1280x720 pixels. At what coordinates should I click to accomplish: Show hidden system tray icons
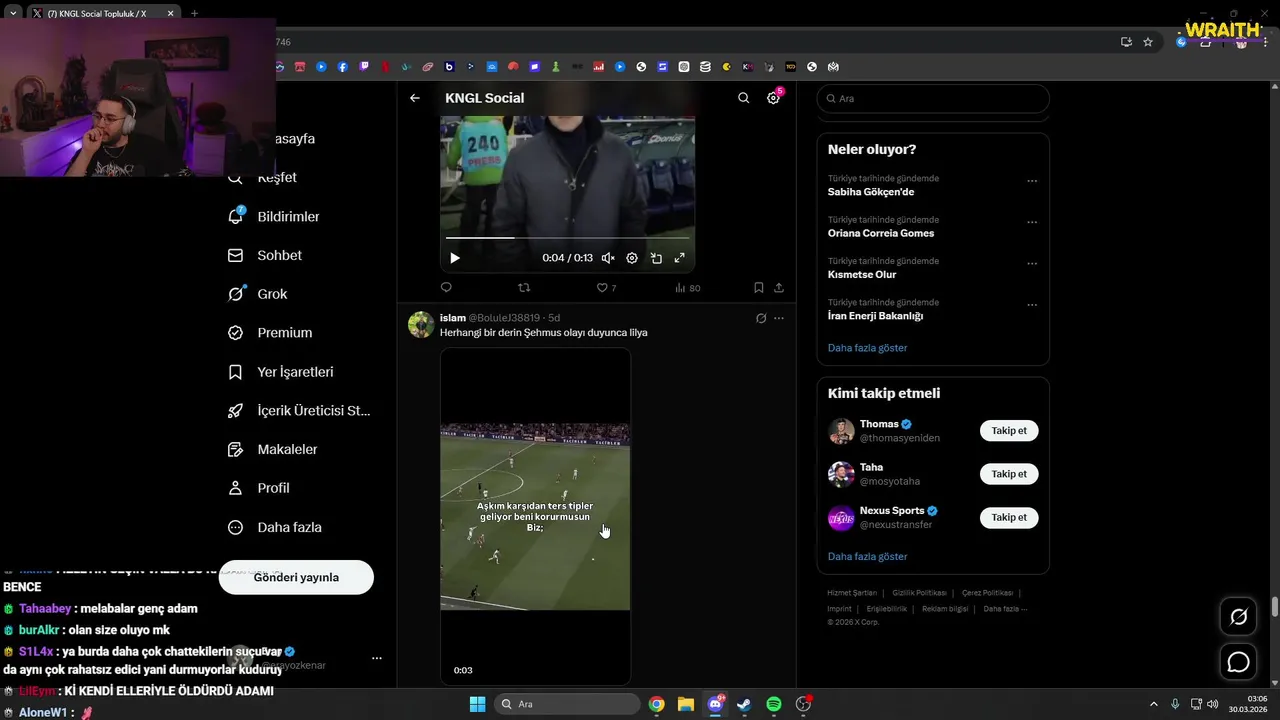(1153, 704)
